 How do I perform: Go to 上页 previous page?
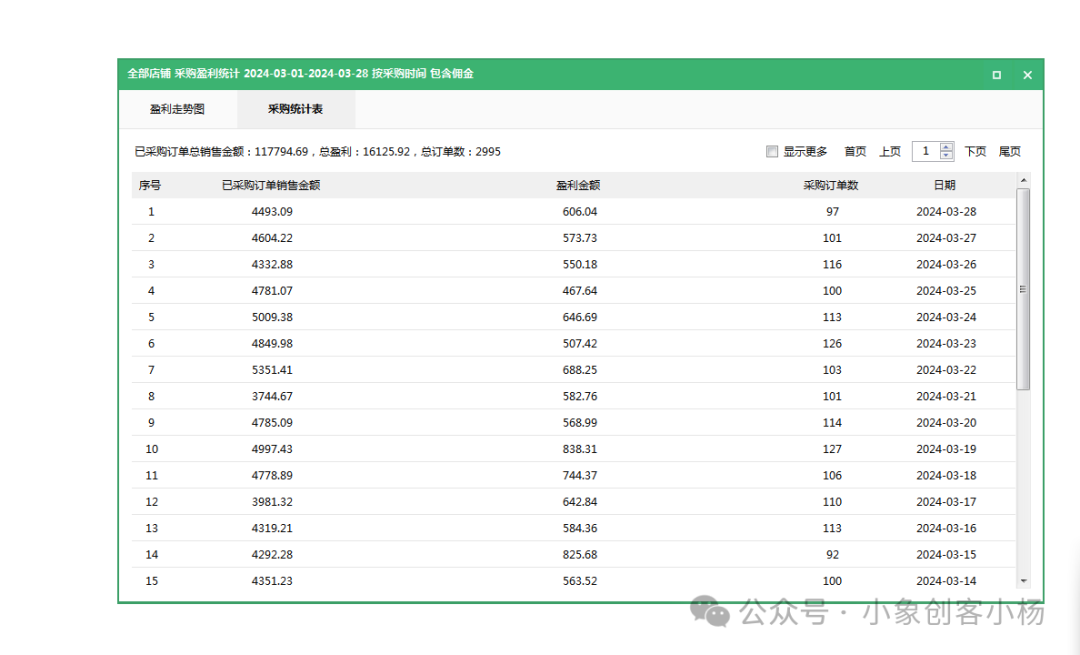(x=890, y=152)
